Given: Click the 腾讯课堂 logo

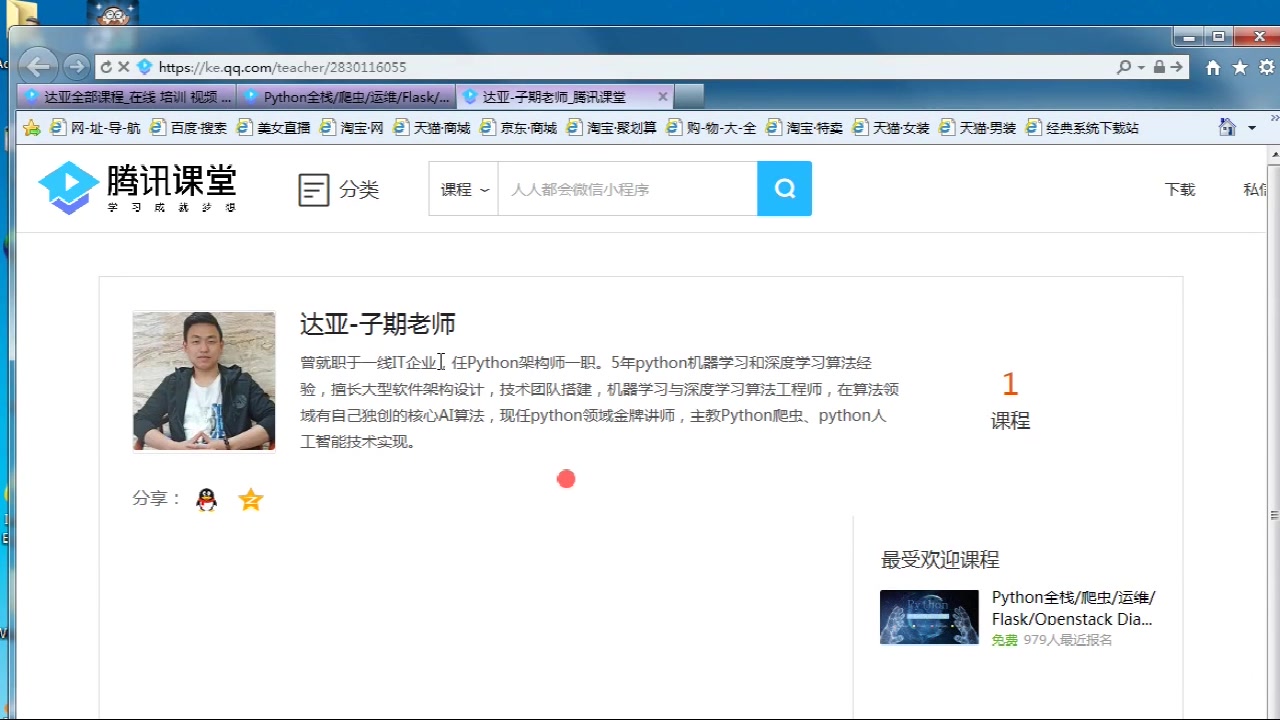Looking at the screenshot, I should 137,188.
